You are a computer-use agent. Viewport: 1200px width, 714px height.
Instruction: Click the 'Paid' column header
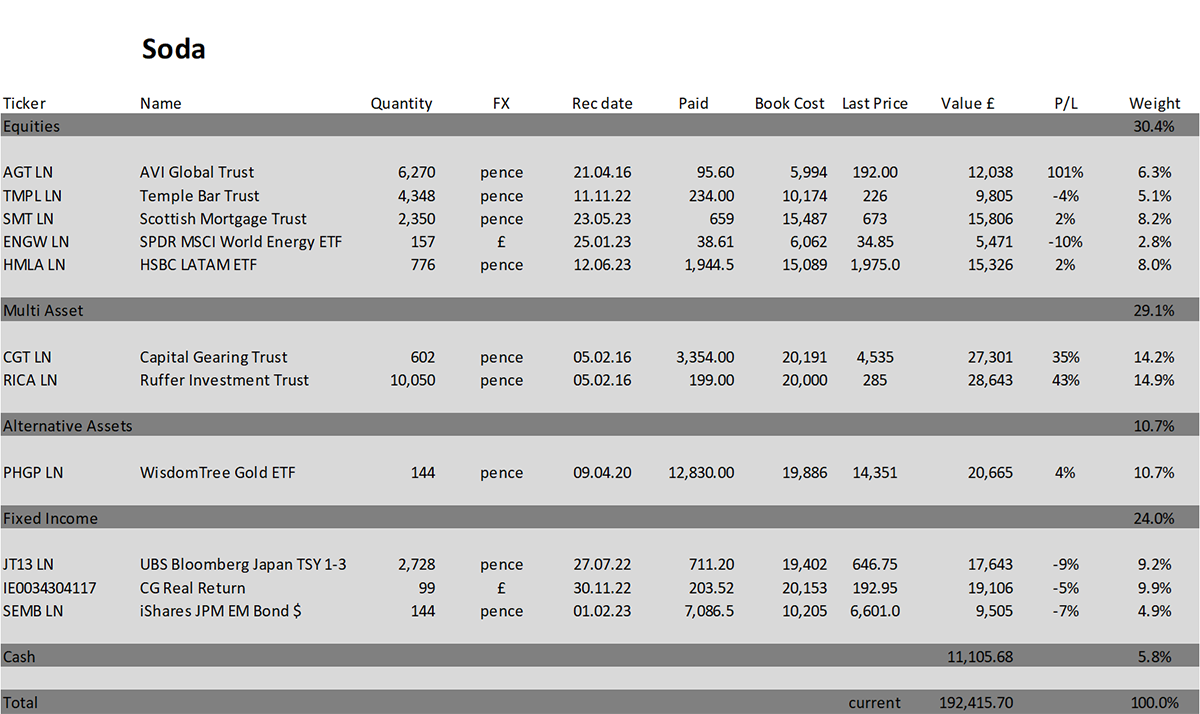click(693, 103)
